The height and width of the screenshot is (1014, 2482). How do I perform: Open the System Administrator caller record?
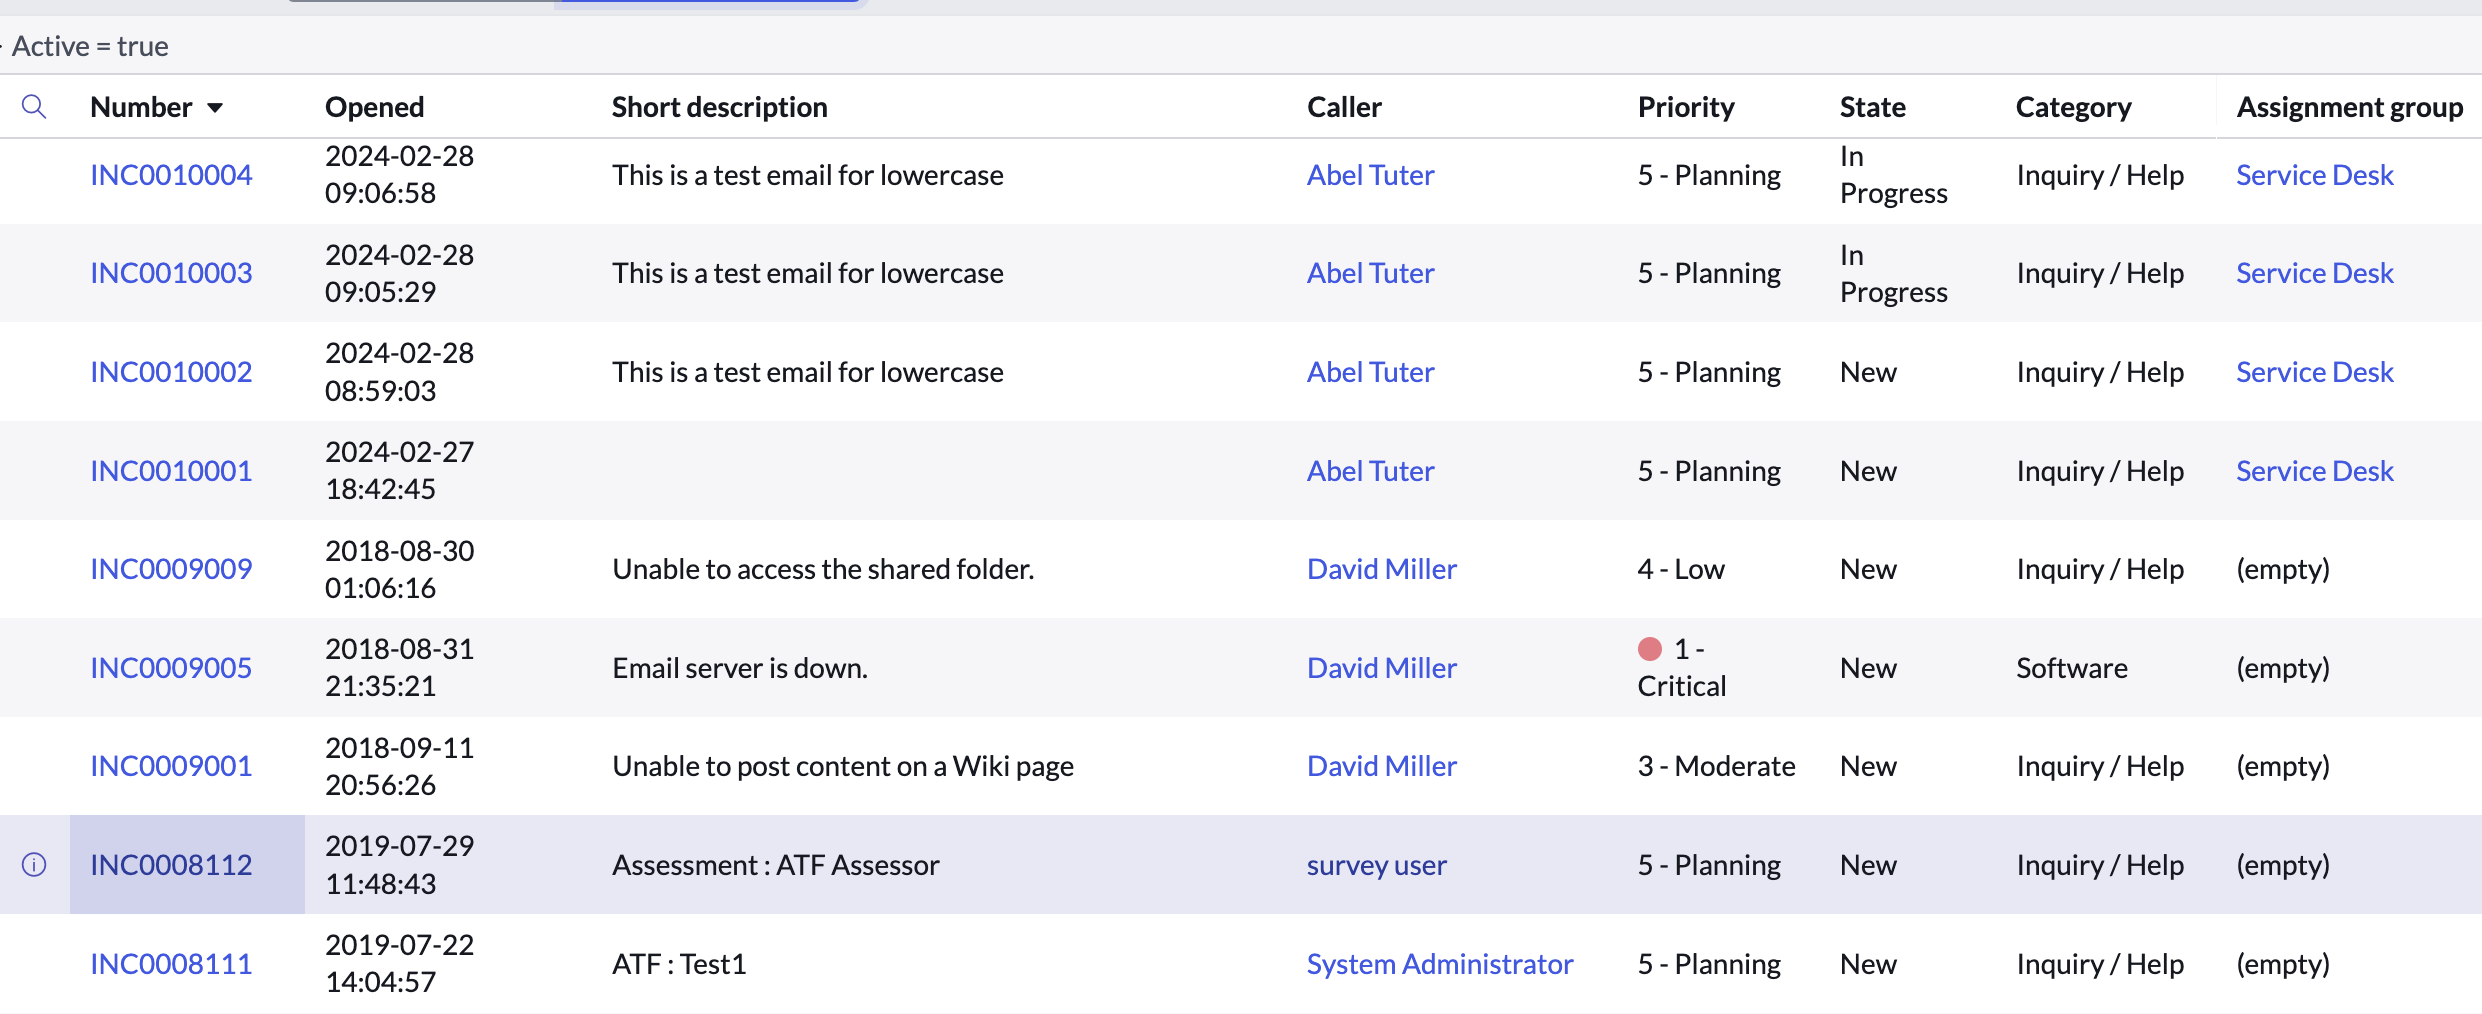click(1439, 964)
